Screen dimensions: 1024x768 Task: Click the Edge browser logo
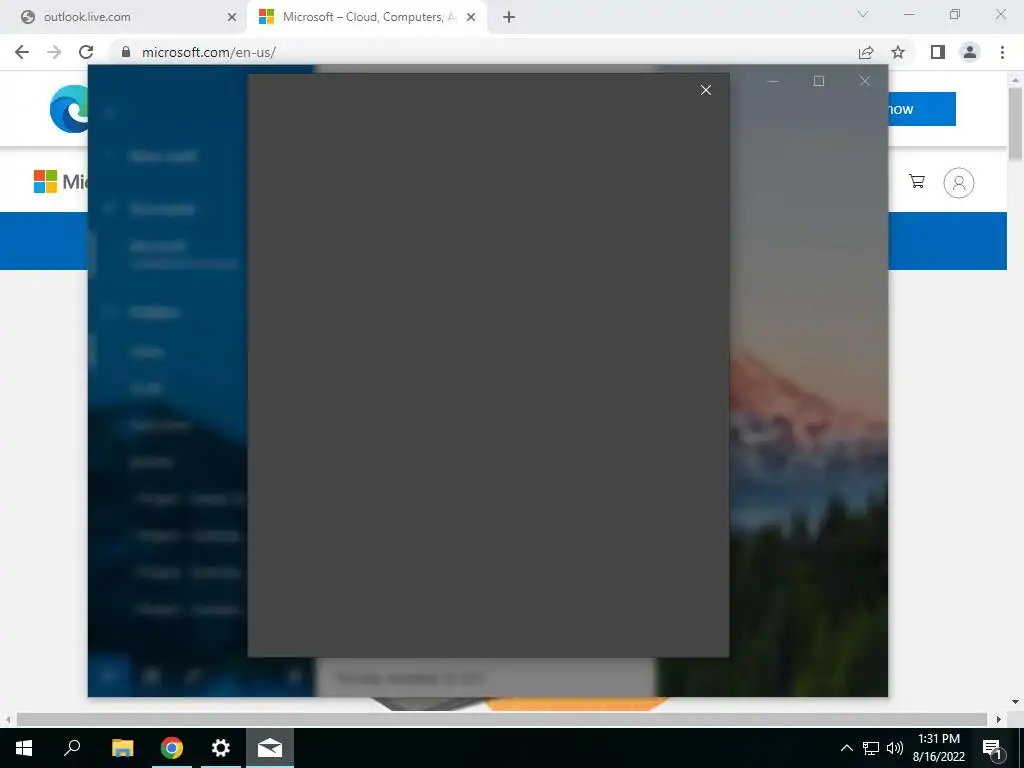69,108
